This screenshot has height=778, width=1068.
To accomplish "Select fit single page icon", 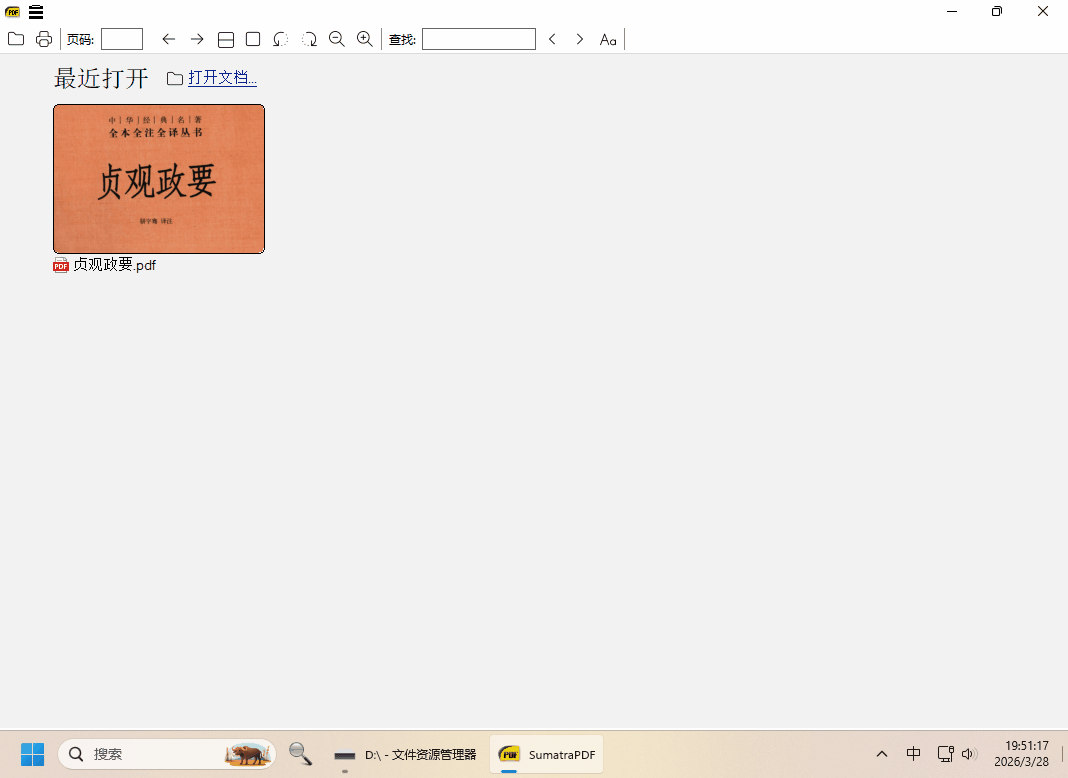I will (253, 39).
